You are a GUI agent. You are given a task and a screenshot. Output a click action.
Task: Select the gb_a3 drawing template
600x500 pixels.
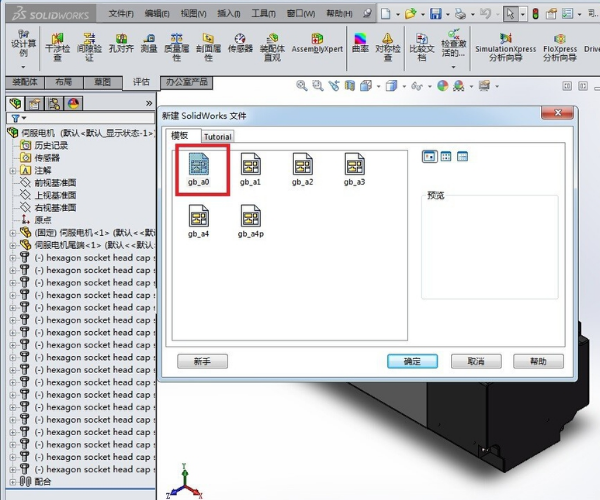pyautogui.click(x=354, y=169)
